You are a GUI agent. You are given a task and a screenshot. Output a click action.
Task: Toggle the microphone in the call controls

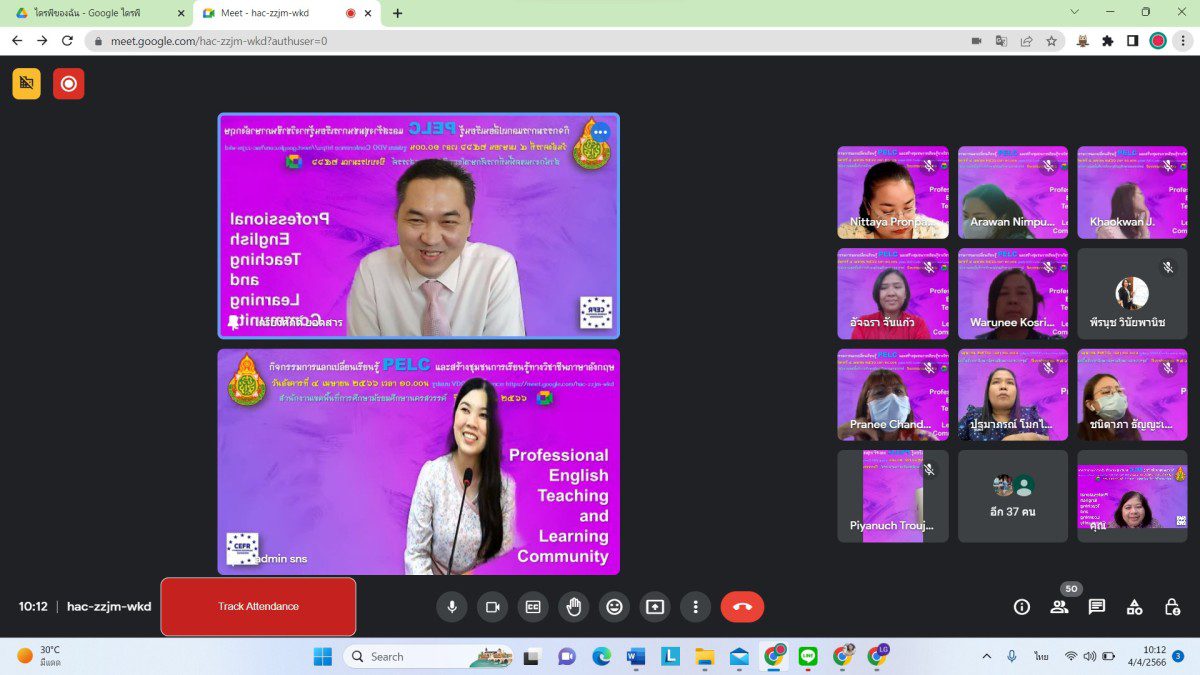point(451,606)
